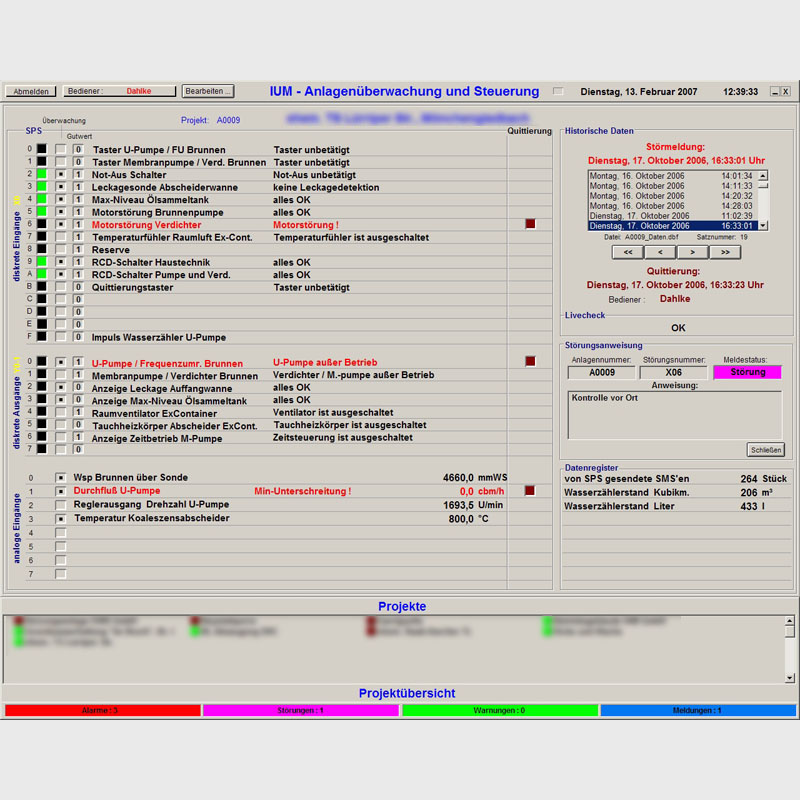Click black status LED for Quittierungstaster row
Image resolution: width=800 pixels, height=800 pixels.
point(42,287)
